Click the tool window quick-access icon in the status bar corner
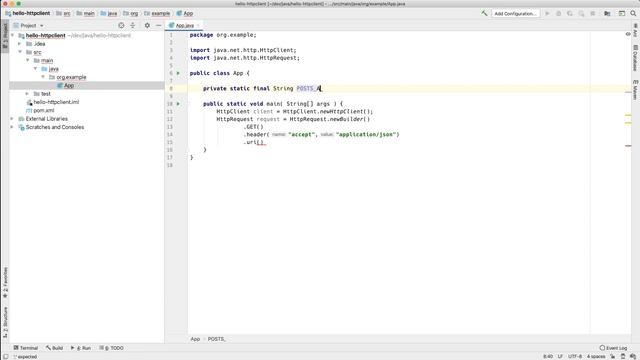Viewport: 640px width, 360px height. tap(5, 357)
